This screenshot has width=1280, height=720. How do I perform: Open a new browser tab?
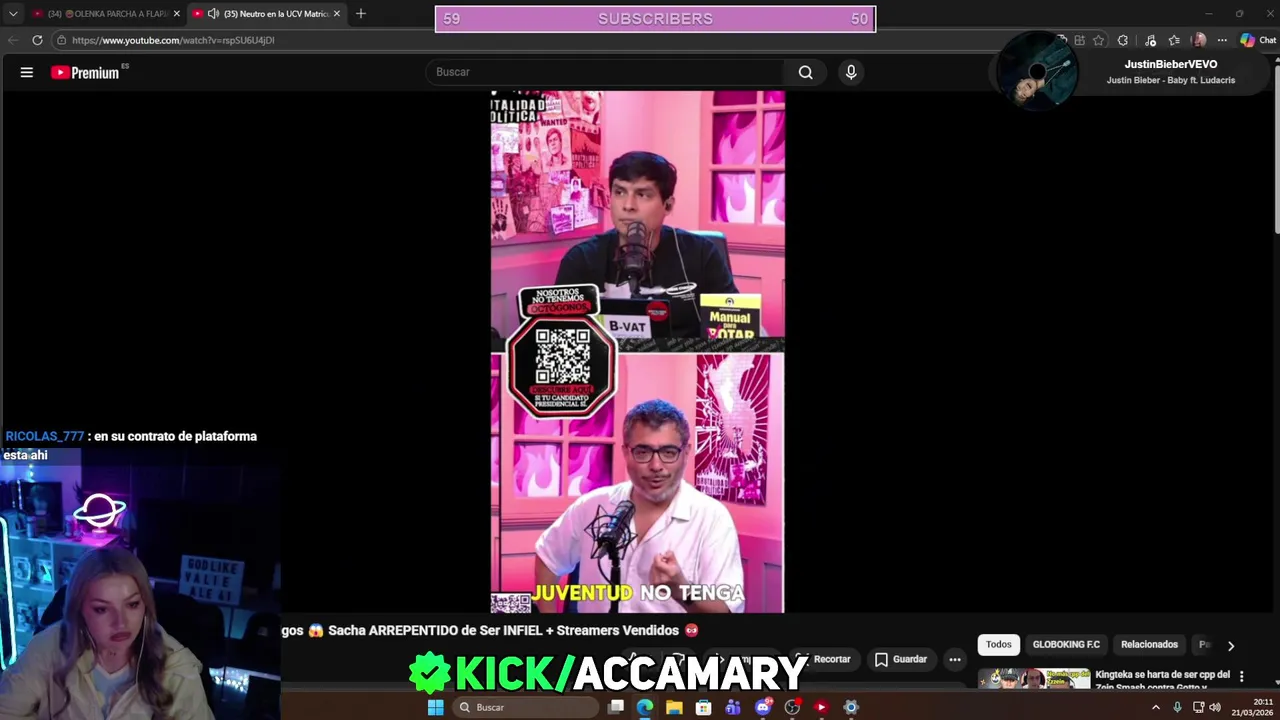pos(361,14)
